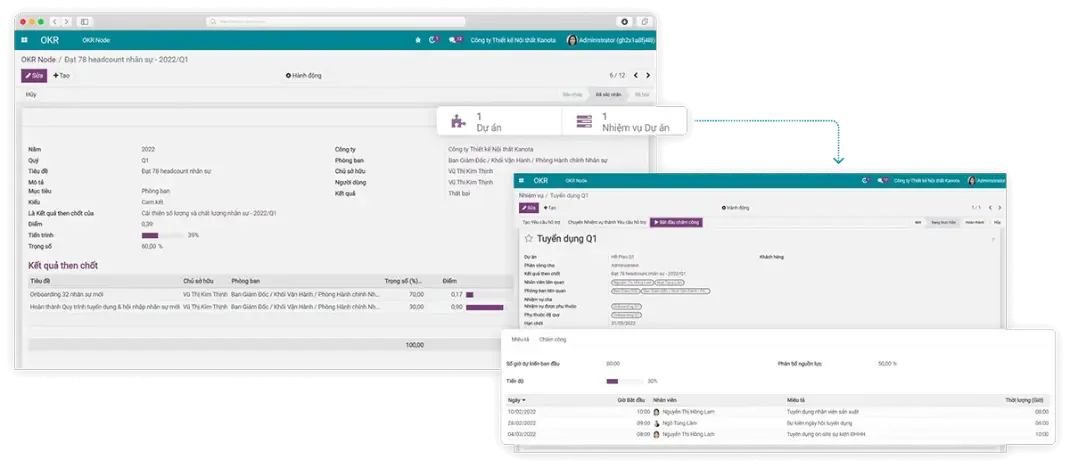Open Administrator user menu
Viewport: 1070px width, 468px height.
point(611,40)
